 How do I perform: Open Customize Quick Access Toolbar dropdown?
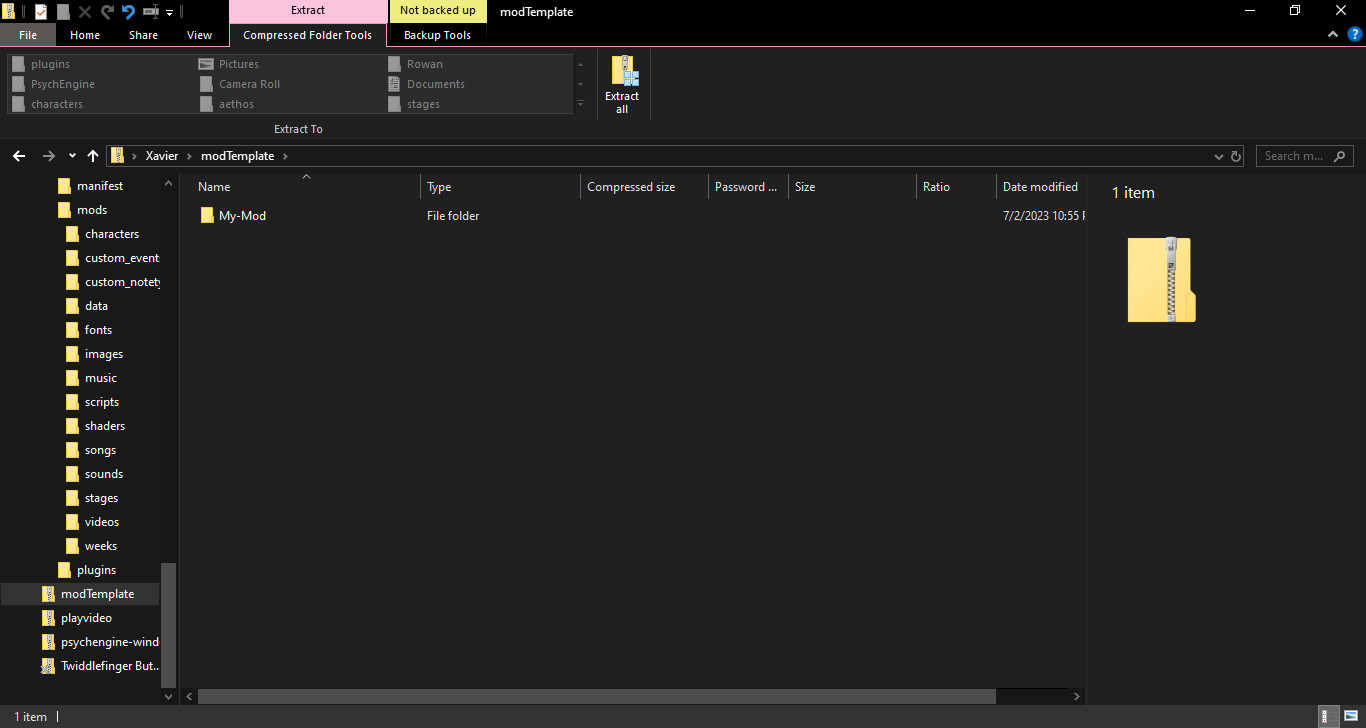click(169, 12)
